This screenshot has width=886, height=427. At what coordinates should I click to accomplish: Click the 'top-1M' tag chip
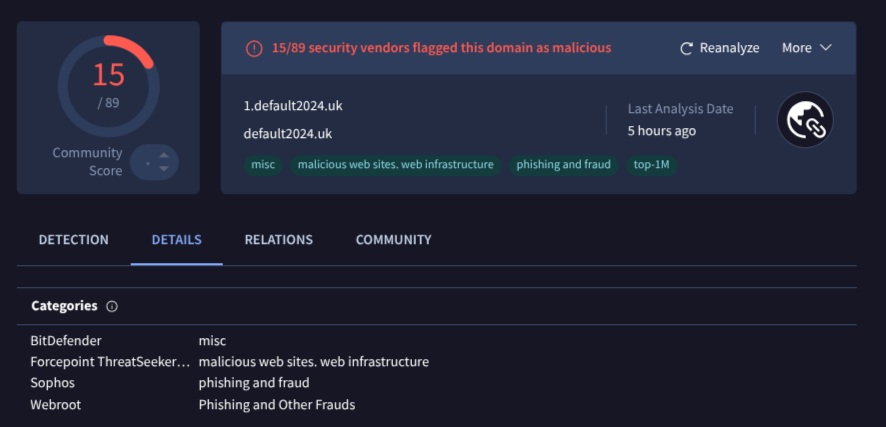tap(652, 165)
